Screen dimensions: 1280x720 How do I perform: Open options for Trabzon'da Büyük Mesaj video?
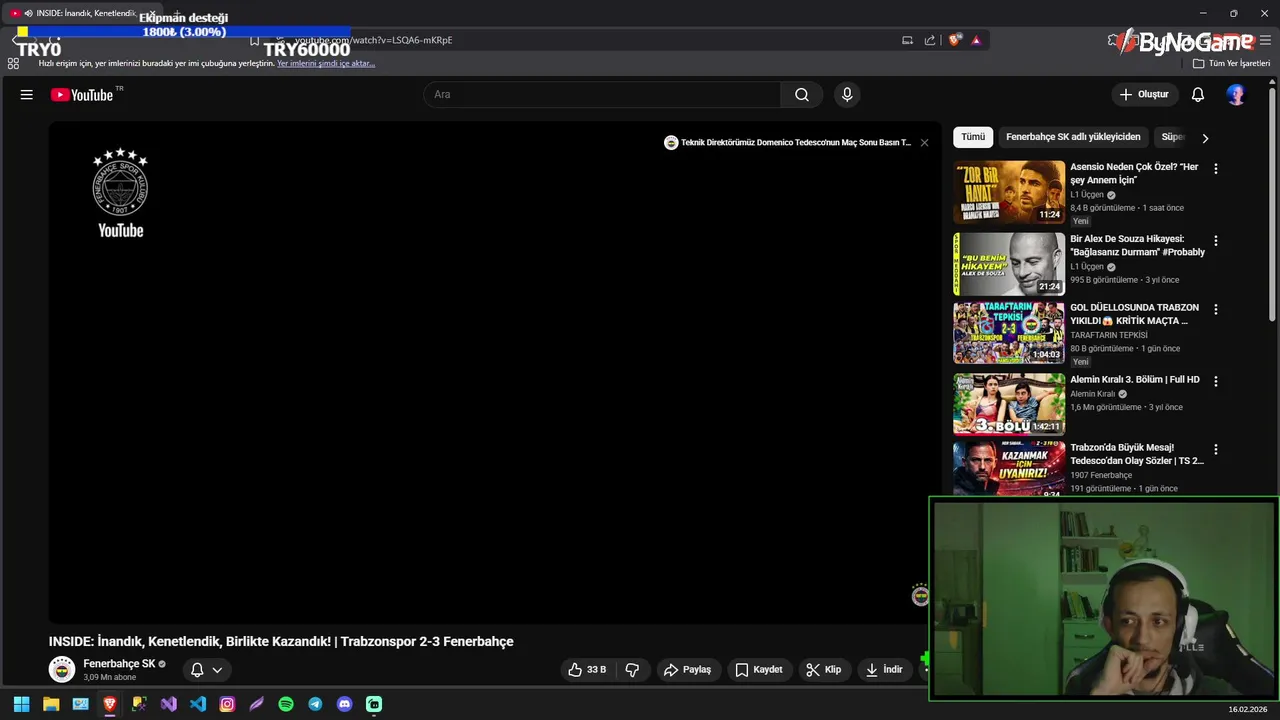tap(1216, 450)
